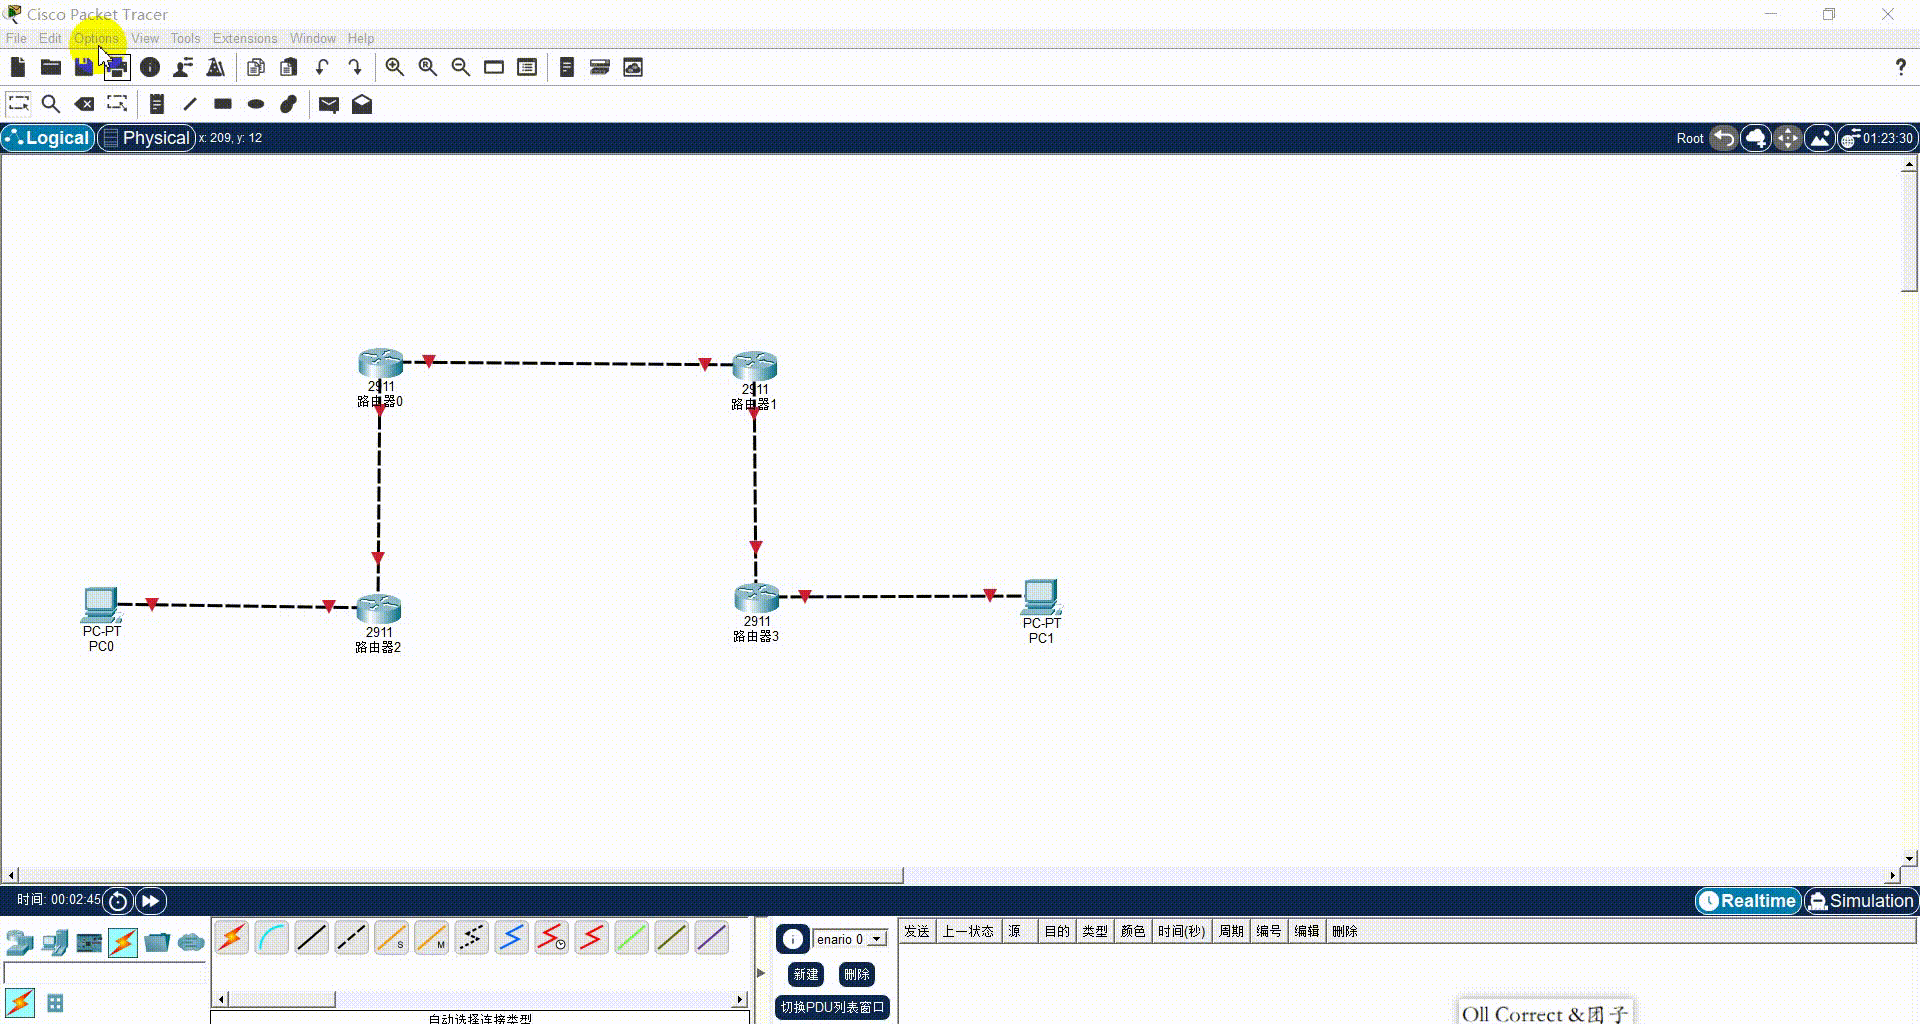Select the Connections device category
Screen dimensions: 1920x1024
123,942
